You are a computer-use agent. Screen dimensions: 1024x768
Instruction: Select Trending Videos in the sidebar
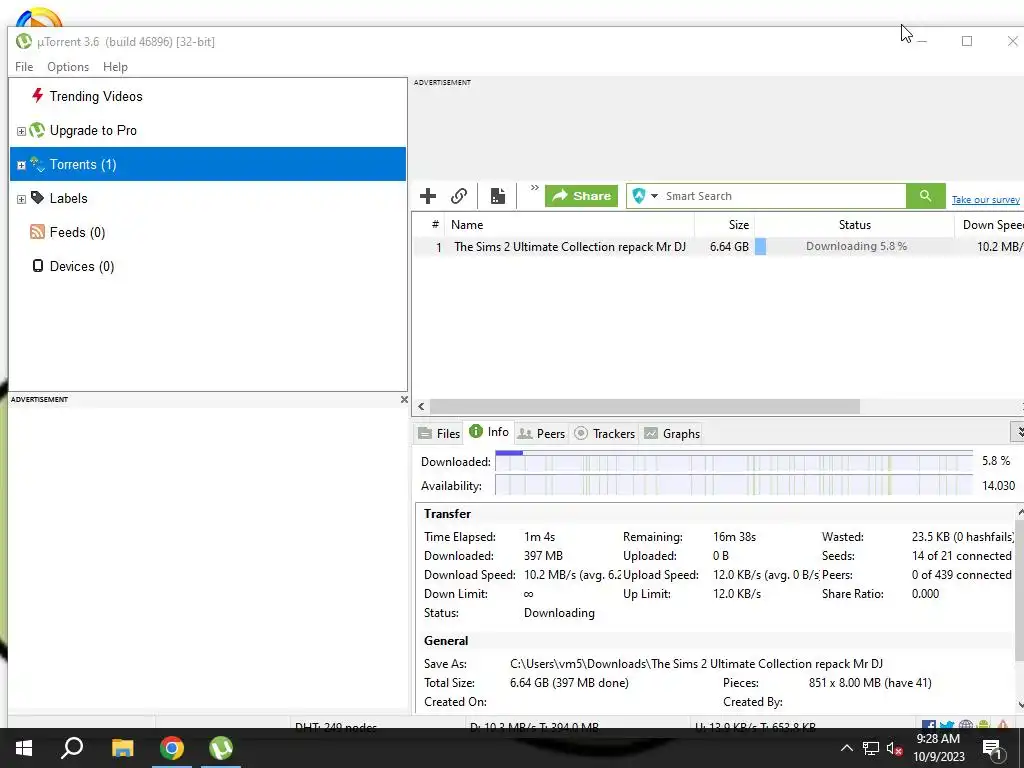(95, 97)
